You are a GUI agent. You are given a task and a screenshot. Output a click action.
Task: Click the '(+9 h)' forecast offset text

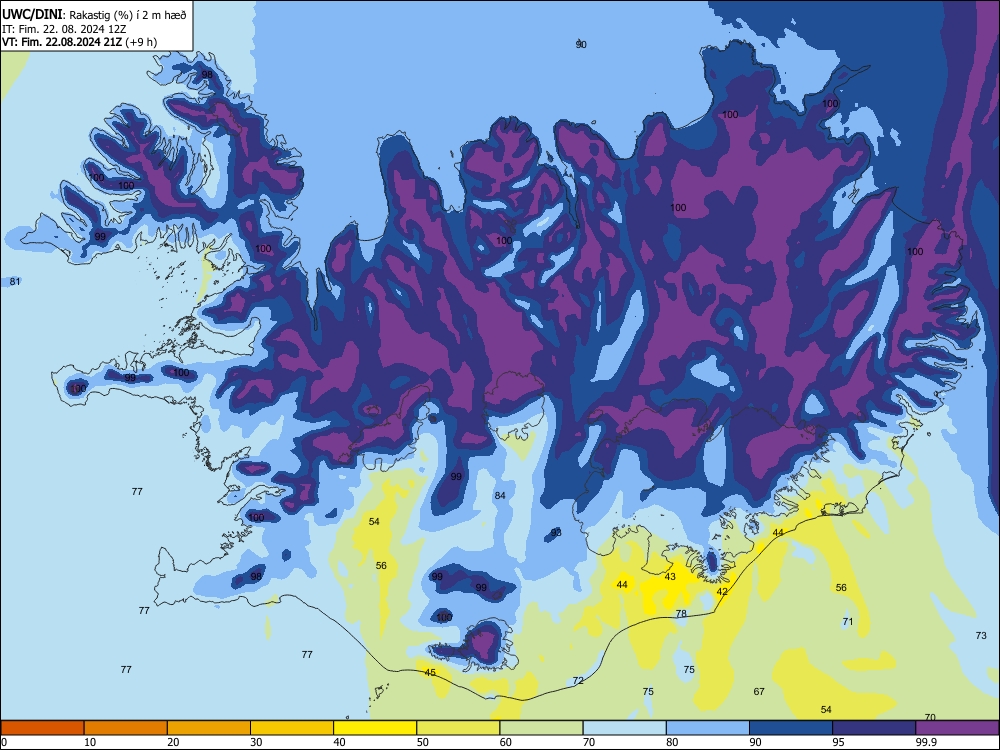pos(141,43)
